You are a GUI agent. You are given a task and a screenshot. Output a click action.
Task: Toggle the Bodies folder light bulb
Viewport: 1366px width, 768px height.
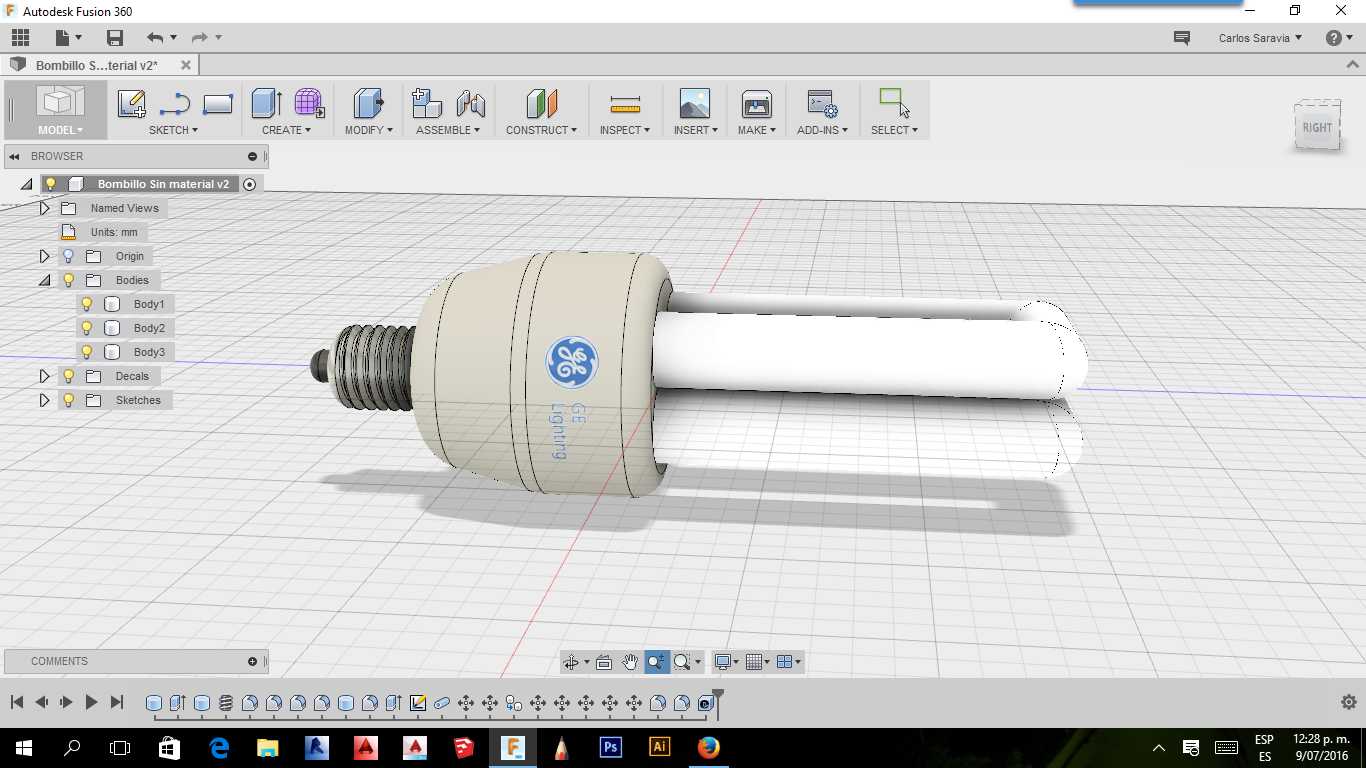[x=68, y=280]
